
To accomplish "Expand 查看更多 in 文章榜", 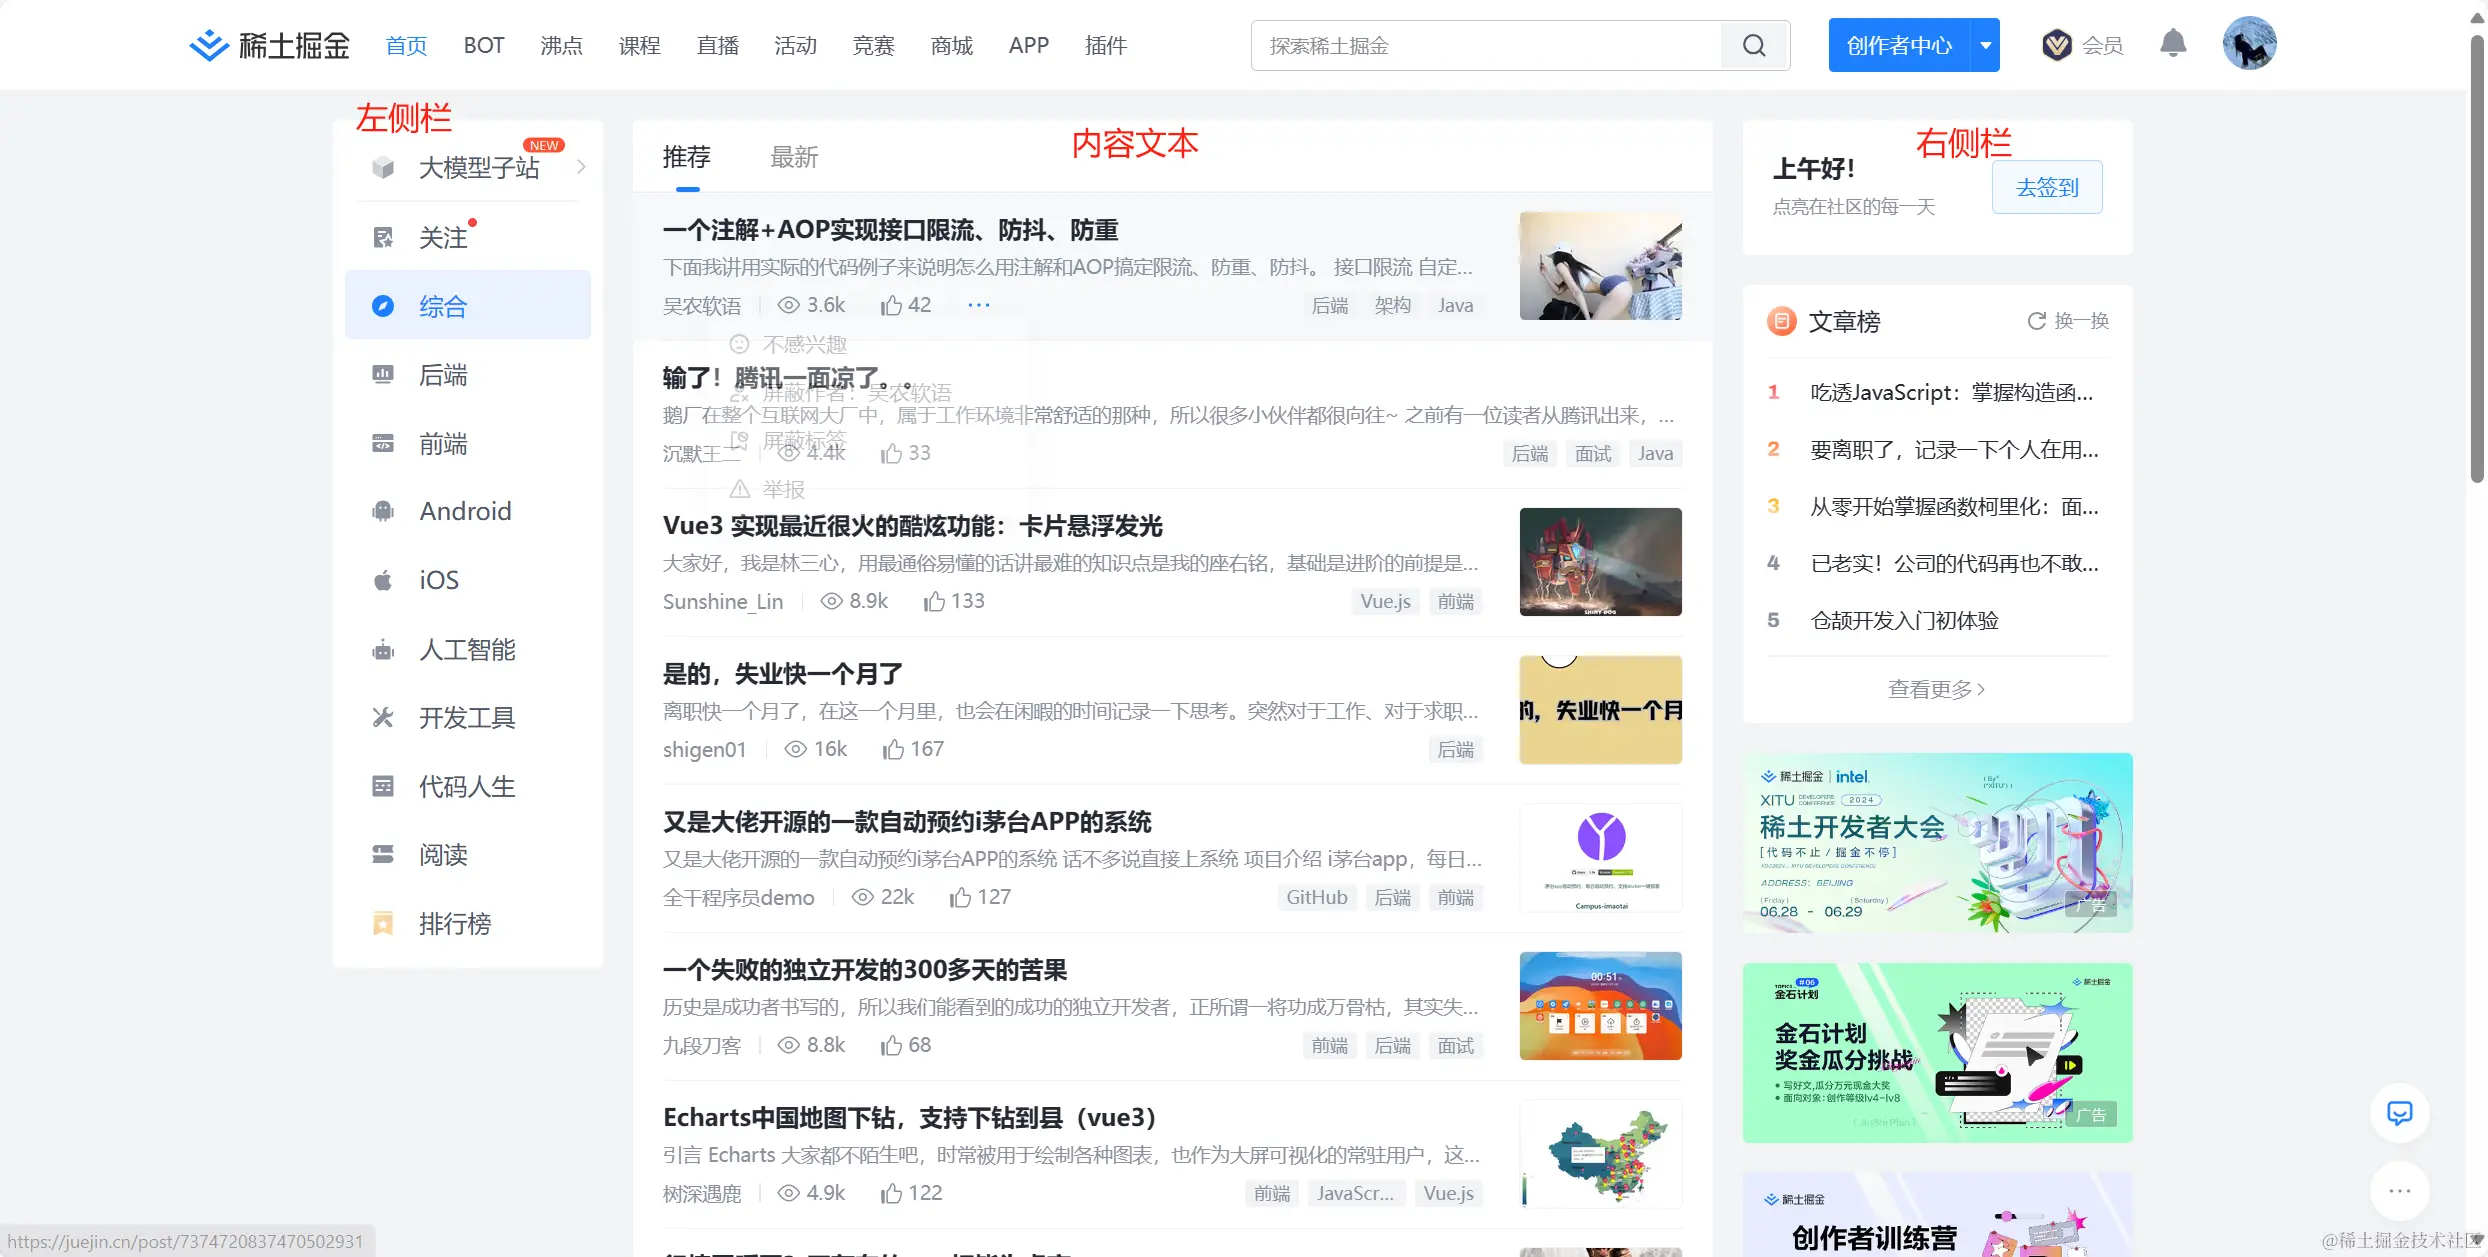I will [x=1936, y=689].
